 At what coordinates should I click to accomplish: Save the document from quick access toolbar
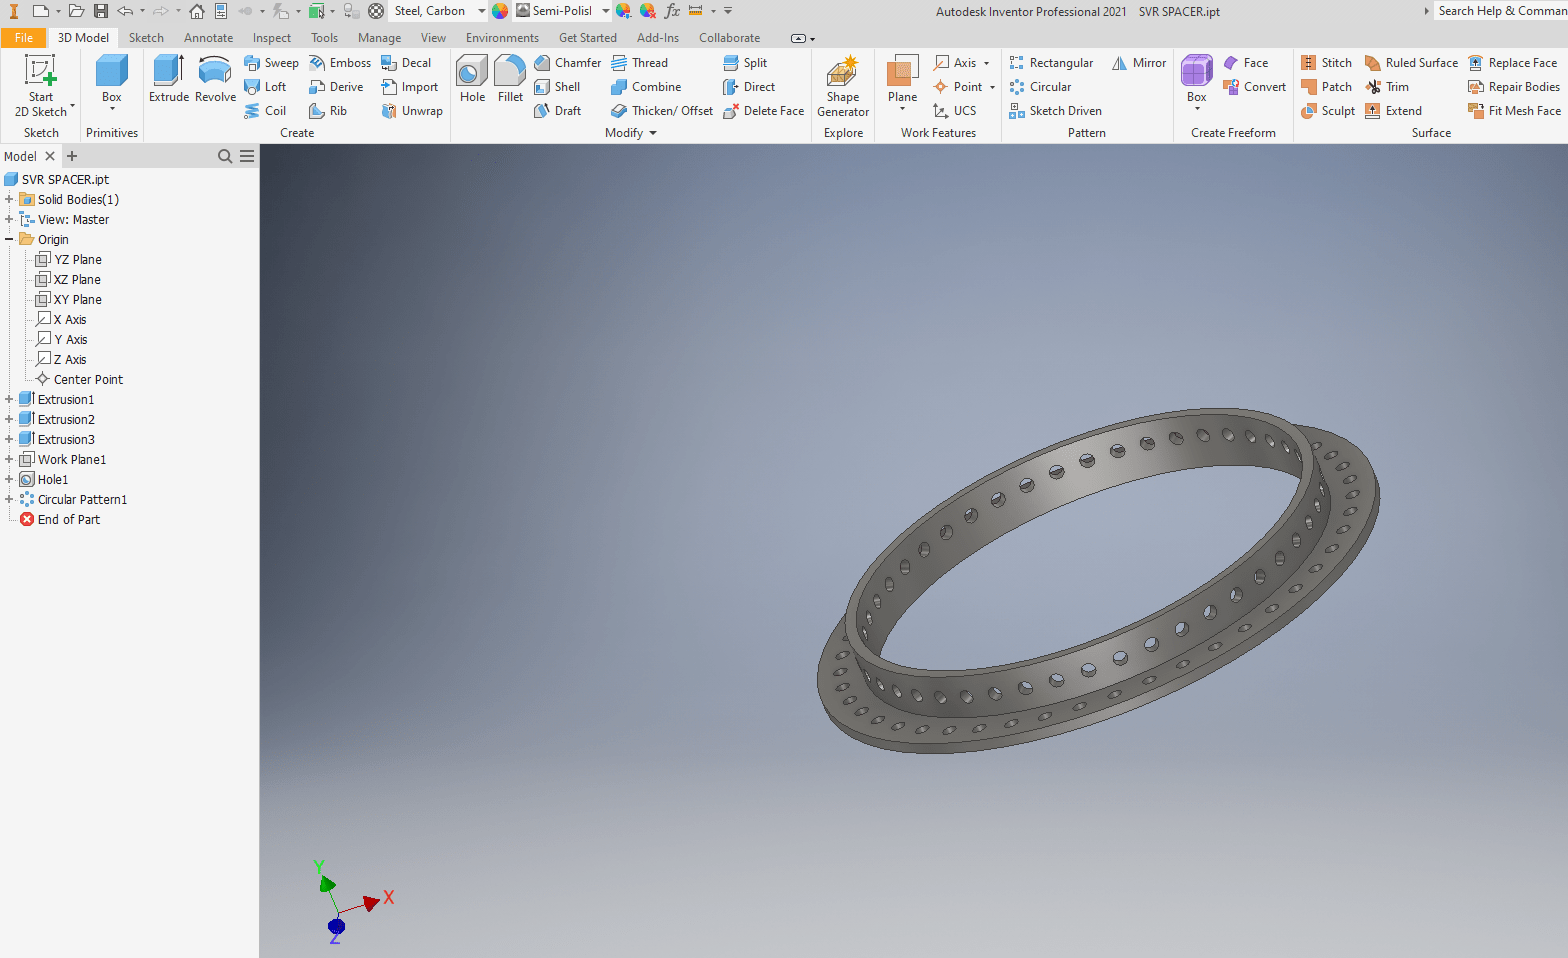point(101,11)
